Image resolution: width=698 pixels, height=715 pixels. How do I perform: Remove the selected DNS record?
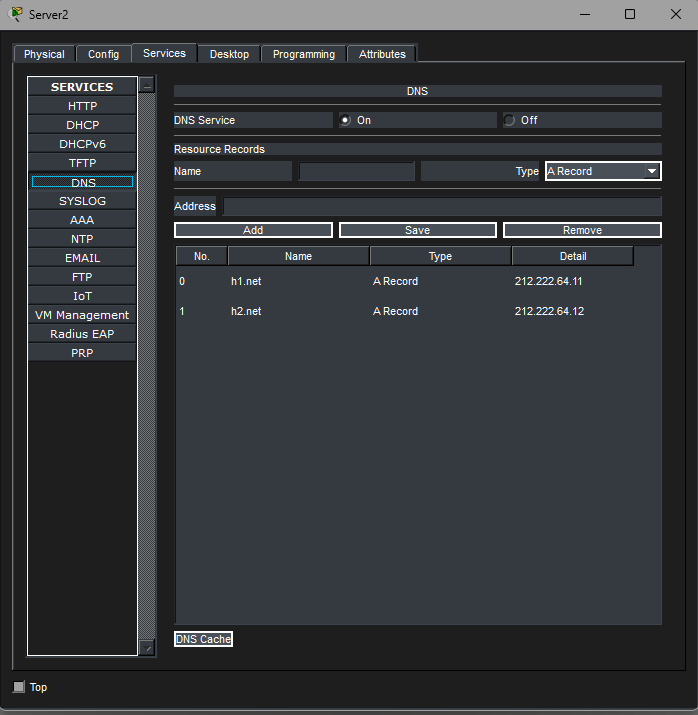pyautogui.click(x=582, y=230)
